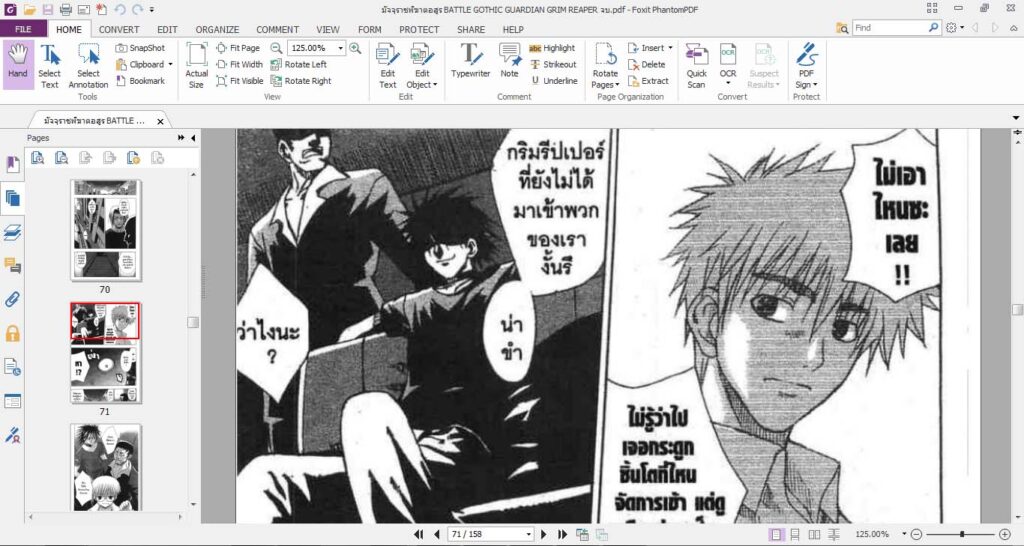Click the zoom in magnifier in ribbon
Image resolution: width=1024 pixels, height=546 pixels.
(x=355, y=48)
